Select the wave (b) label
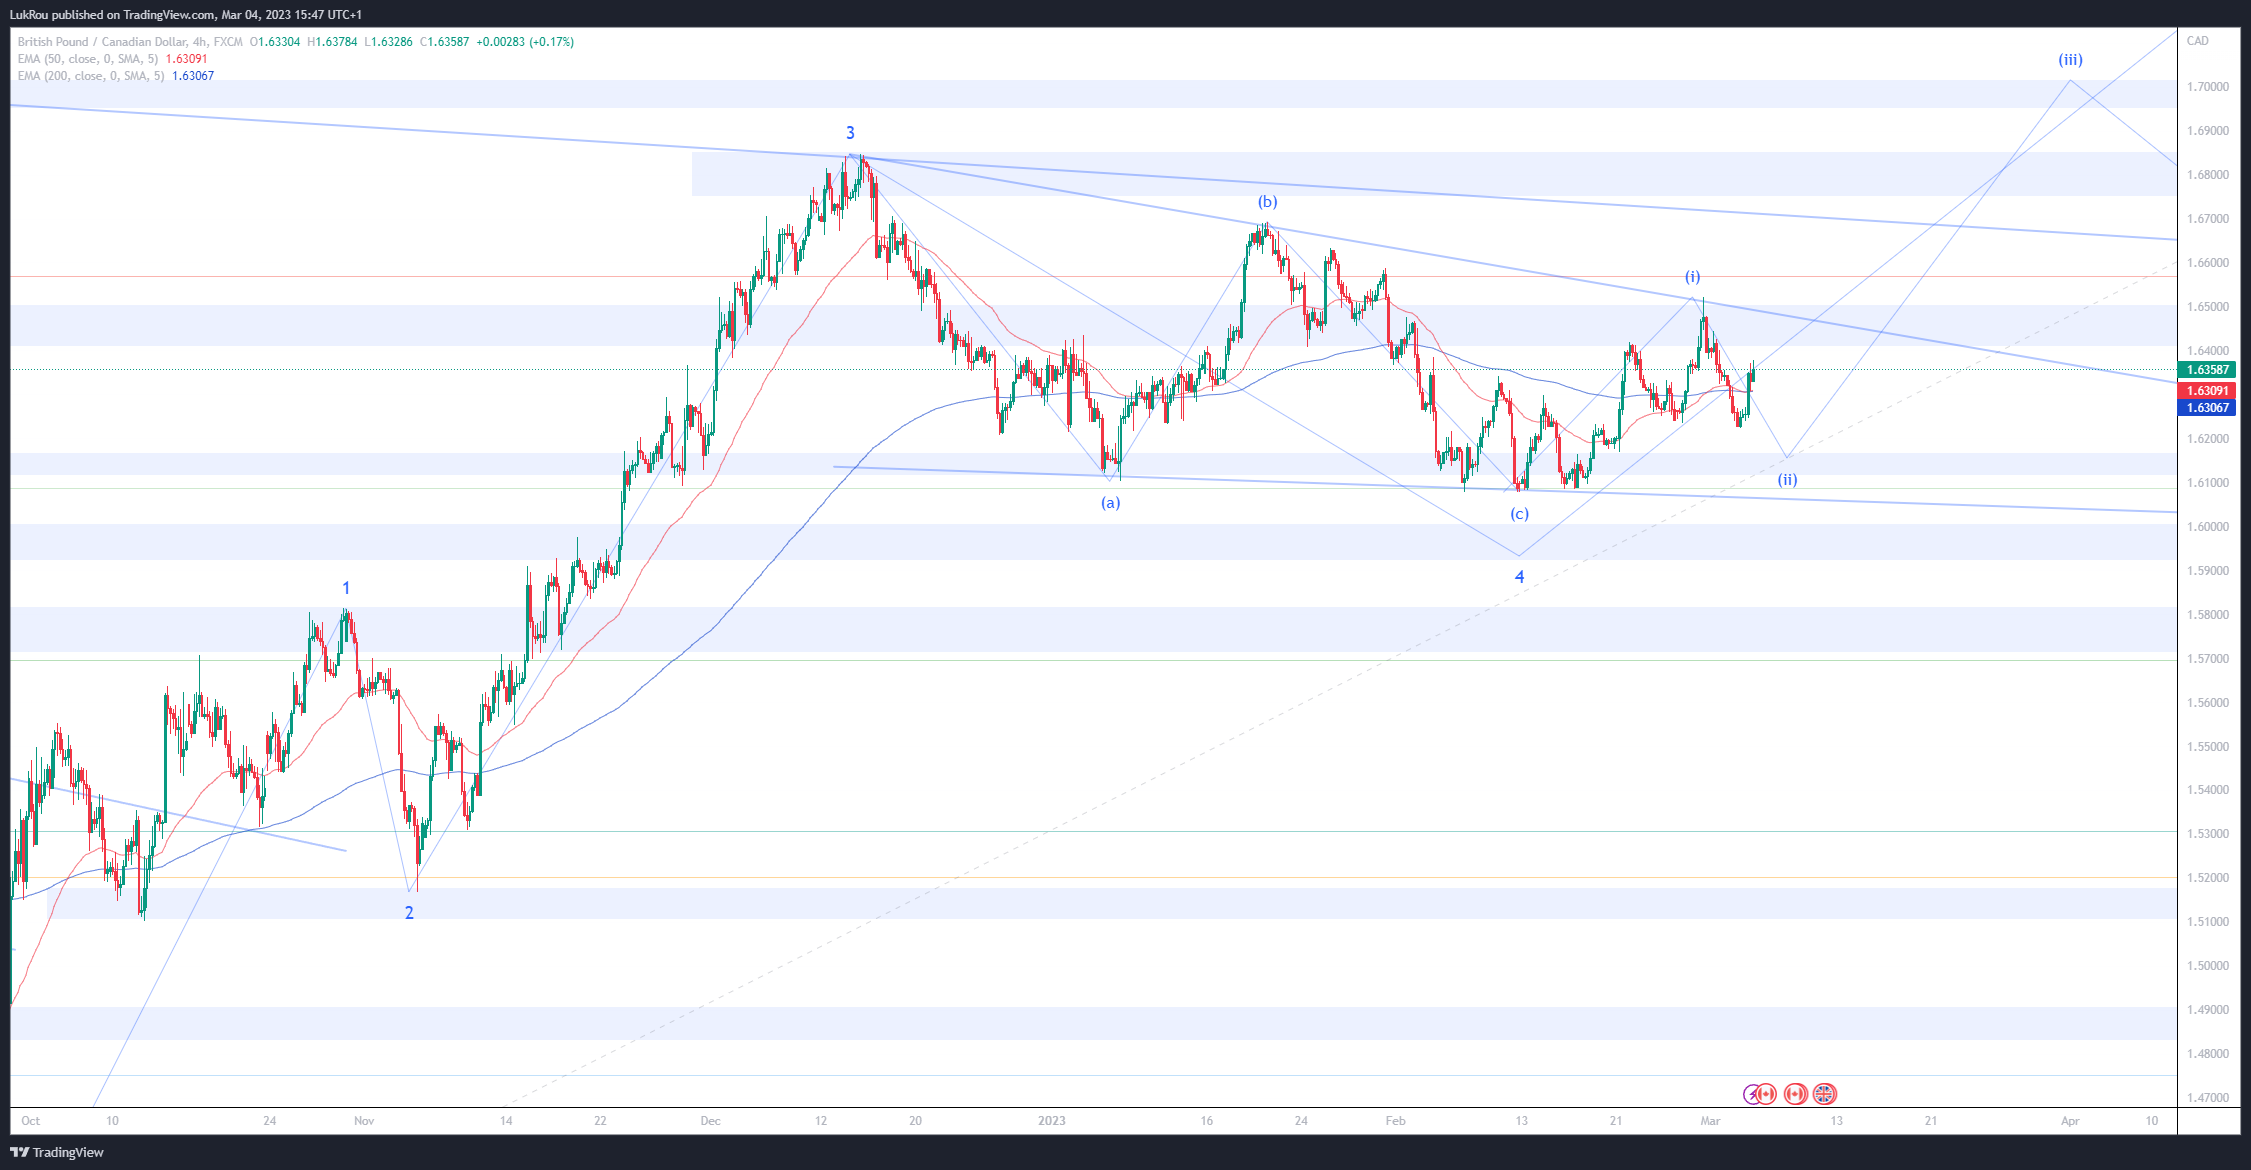 1267,202
